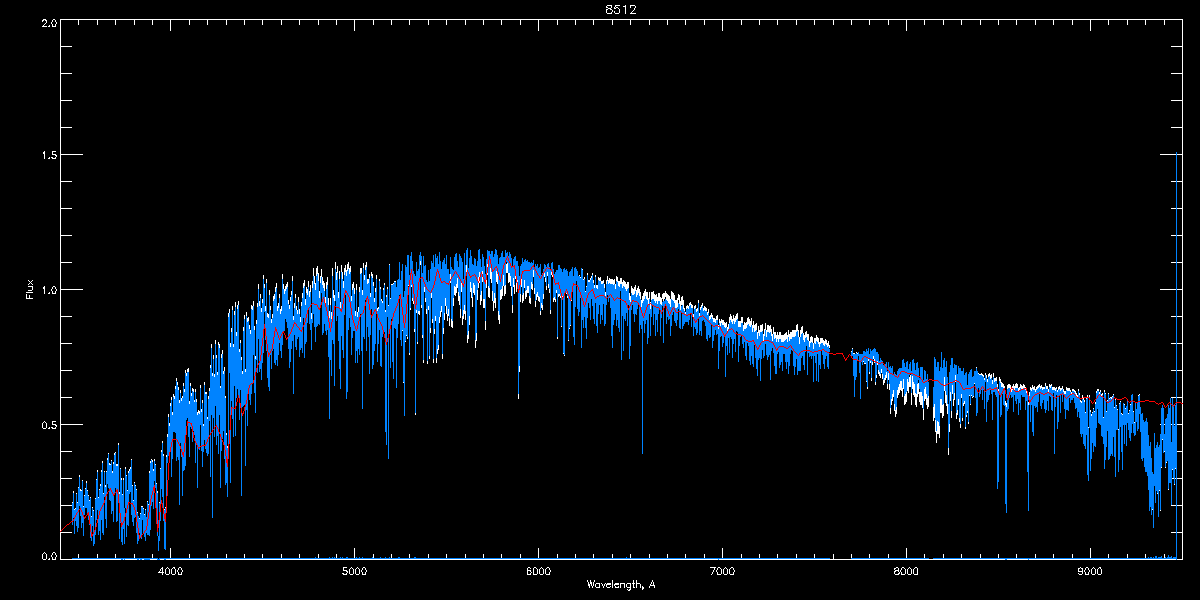Select the 6000 wavelength tick label
1200x600 pixels.
pos(538,571)
